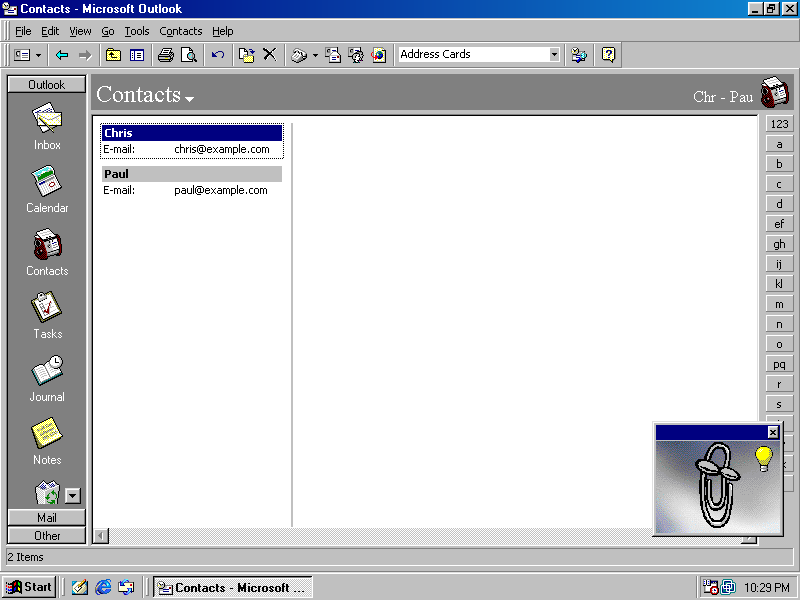This screenshot has height=600, width=800.
Task: Show the Folder List toolbar icon
Action: (137, 55)
